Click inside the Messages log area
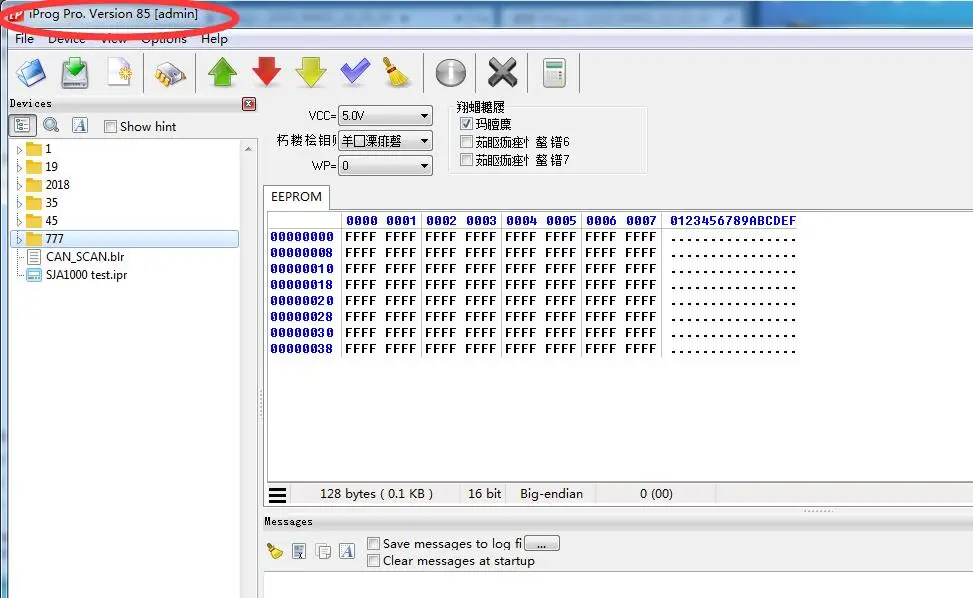This screenshot has width=973, height=598. click(x=617, y=585)
